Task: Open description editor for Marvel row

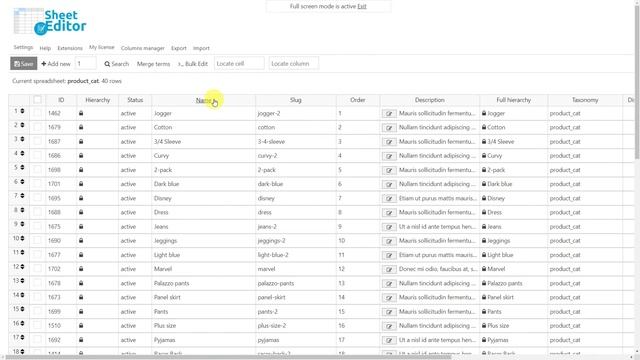Action: (389, 269)
